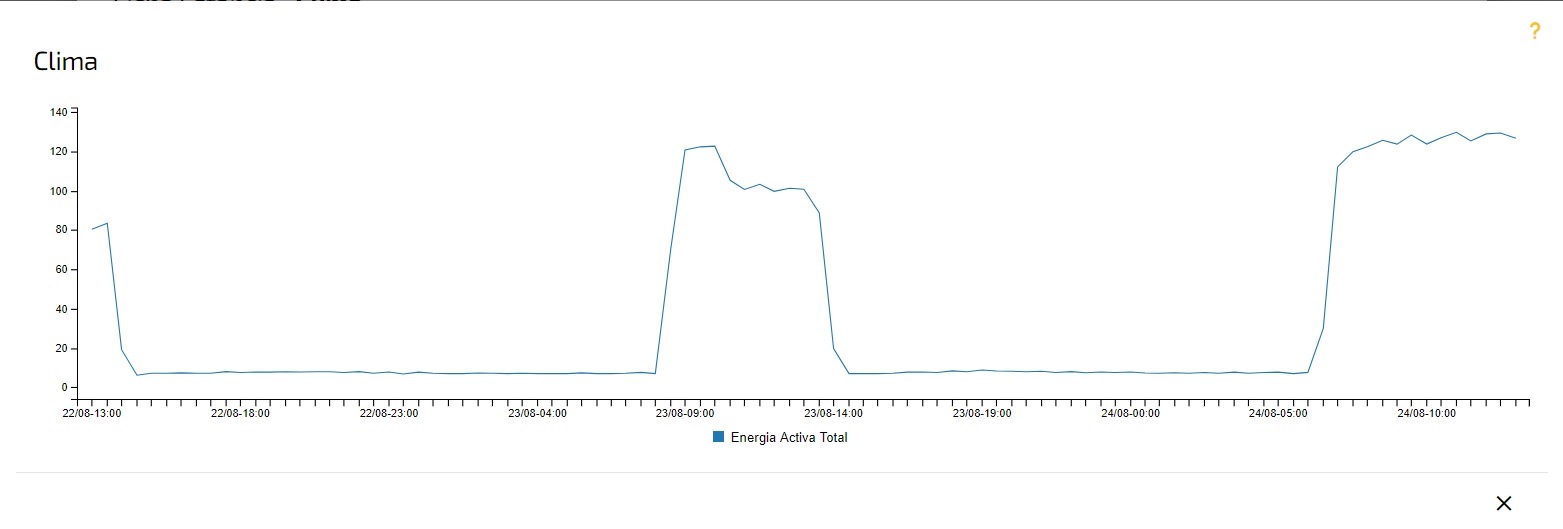Click the 100 value on the y-axis
The image size is (1563, 529).
[x=57, y=191]
